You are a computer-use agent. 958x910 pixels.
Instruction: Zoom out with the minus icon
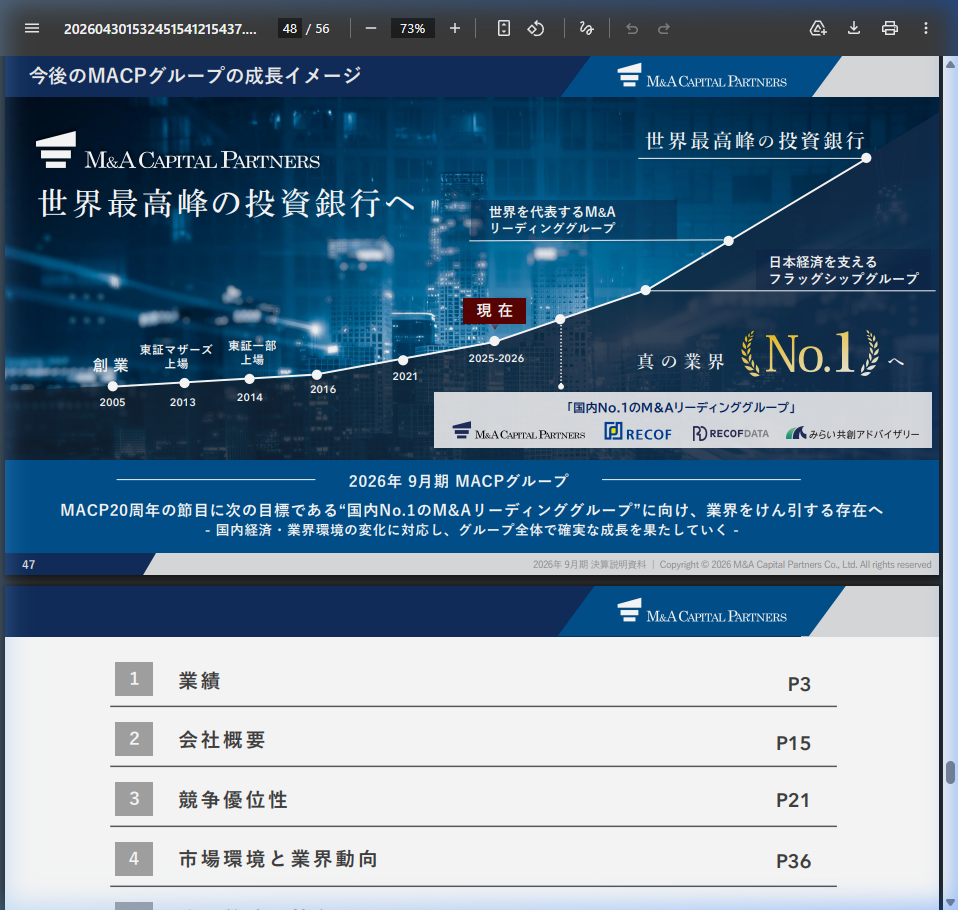click(x=371, y=28)
